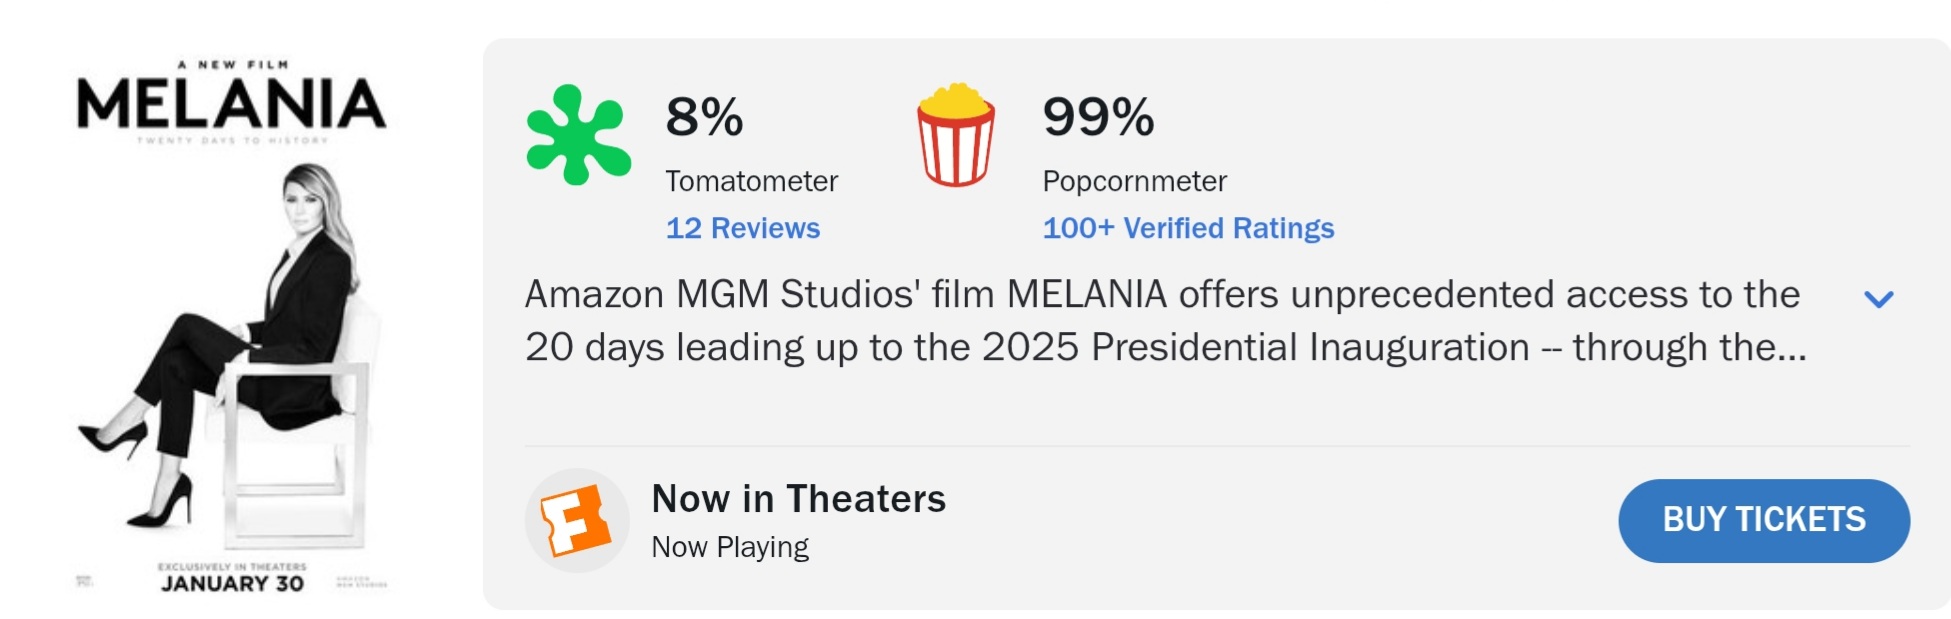
Task: Open the 100+ Verified Ratings link
Action: pos(1188,228)
